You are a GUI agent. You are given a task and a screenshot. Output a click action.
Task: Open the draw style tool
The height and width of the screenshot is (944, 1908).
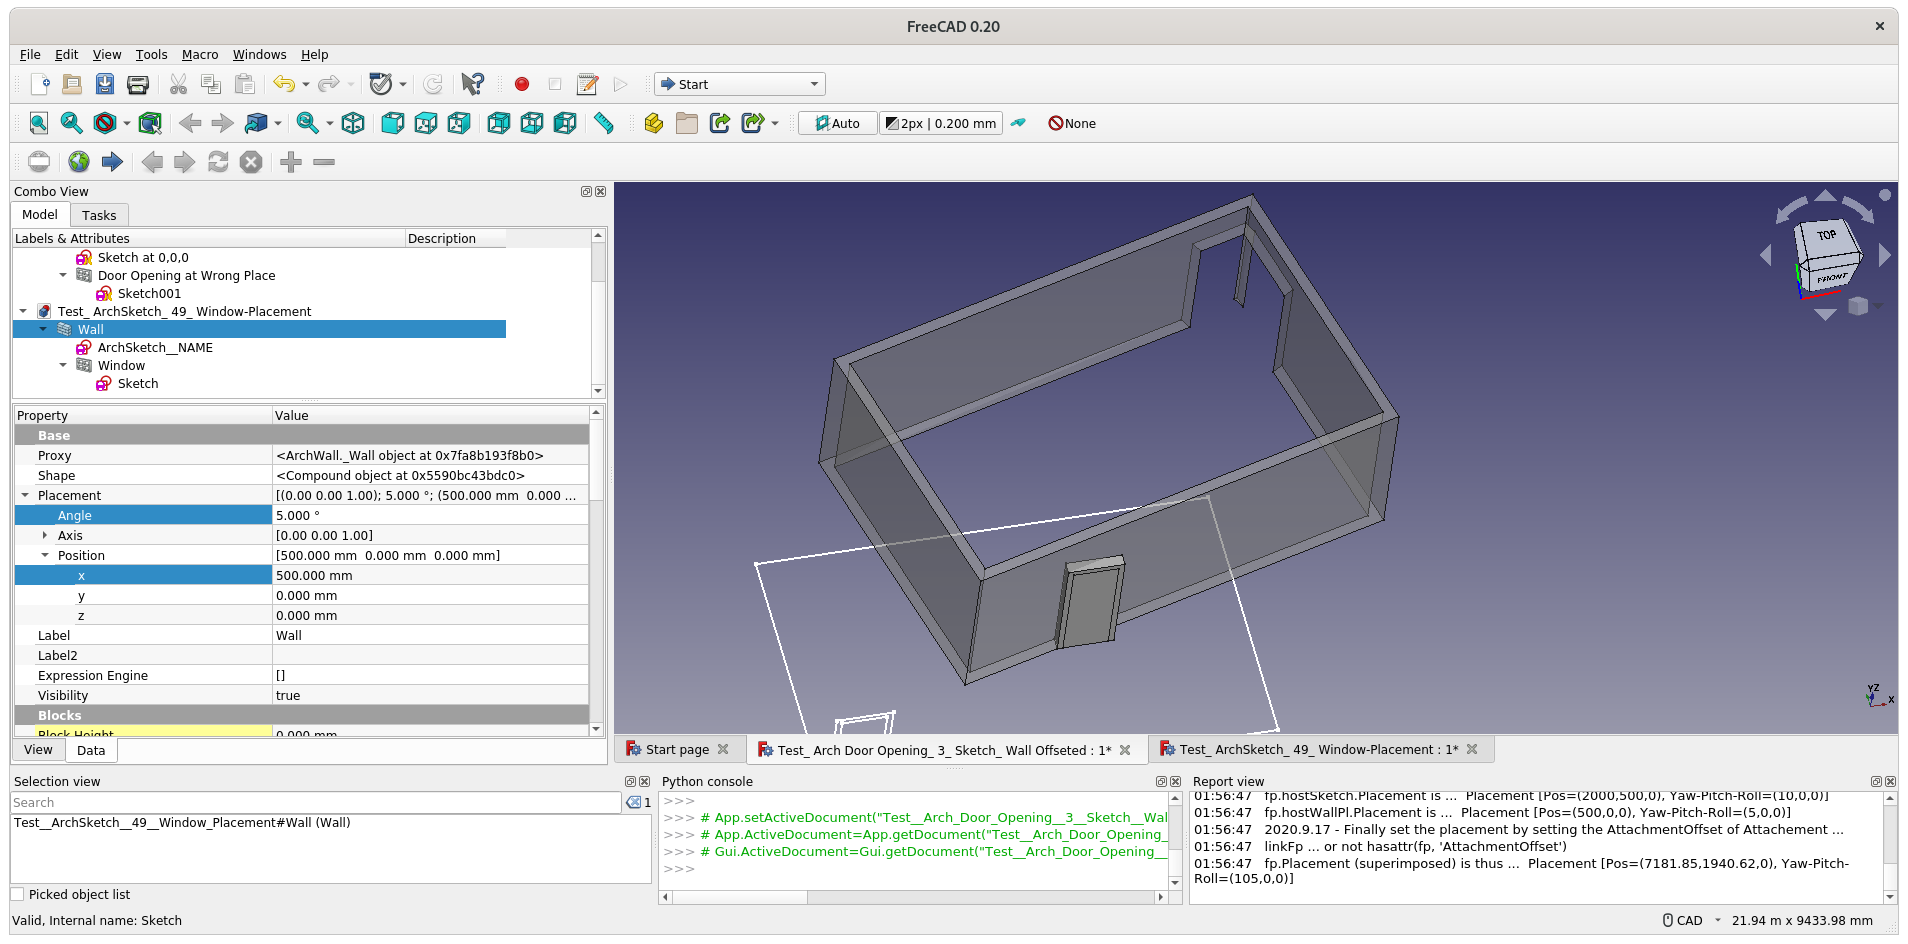point(103,123)
